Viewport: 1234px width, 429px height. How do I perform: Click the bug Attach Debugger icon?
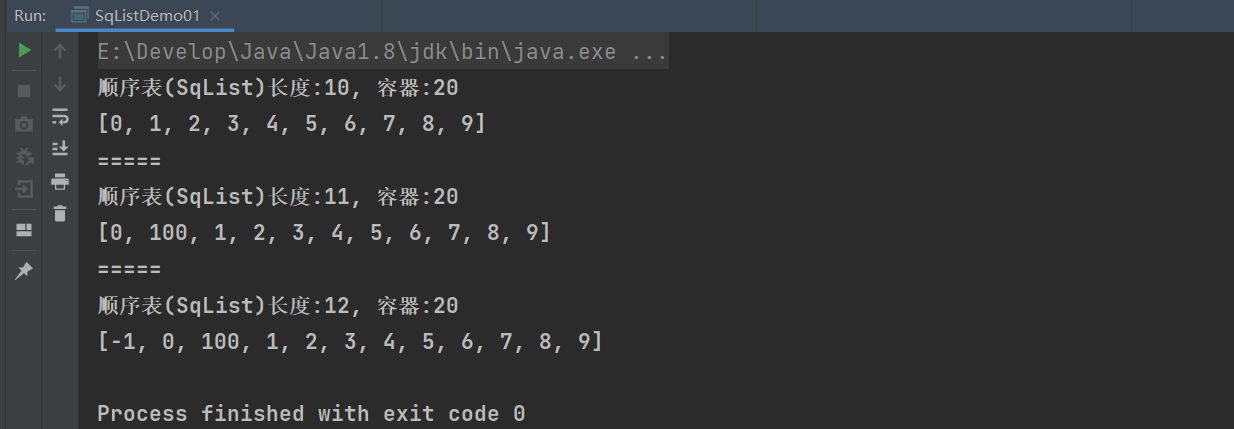tap(24, 157)
